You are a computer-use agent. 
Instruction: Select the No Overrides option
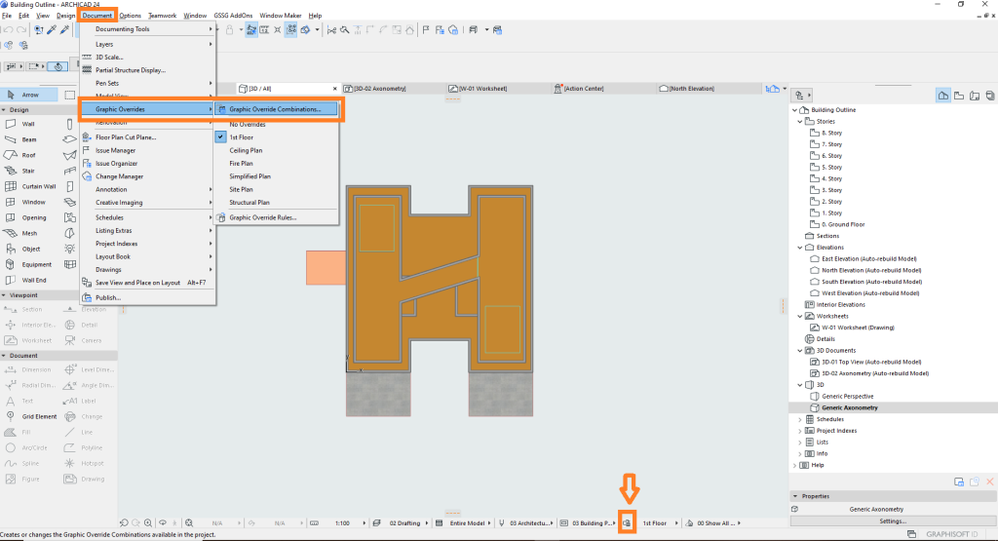pyautogui.click(x=247, y=124)
